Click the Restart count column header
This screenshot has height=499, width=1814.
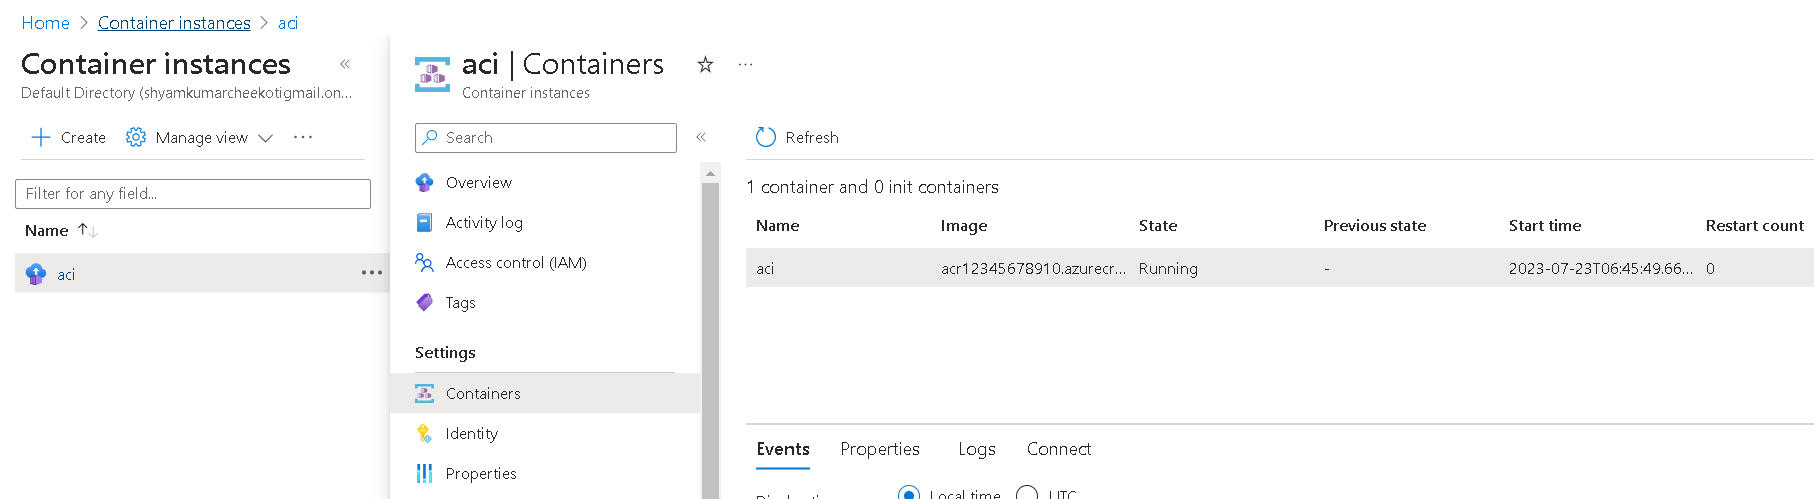point(1755,226)
